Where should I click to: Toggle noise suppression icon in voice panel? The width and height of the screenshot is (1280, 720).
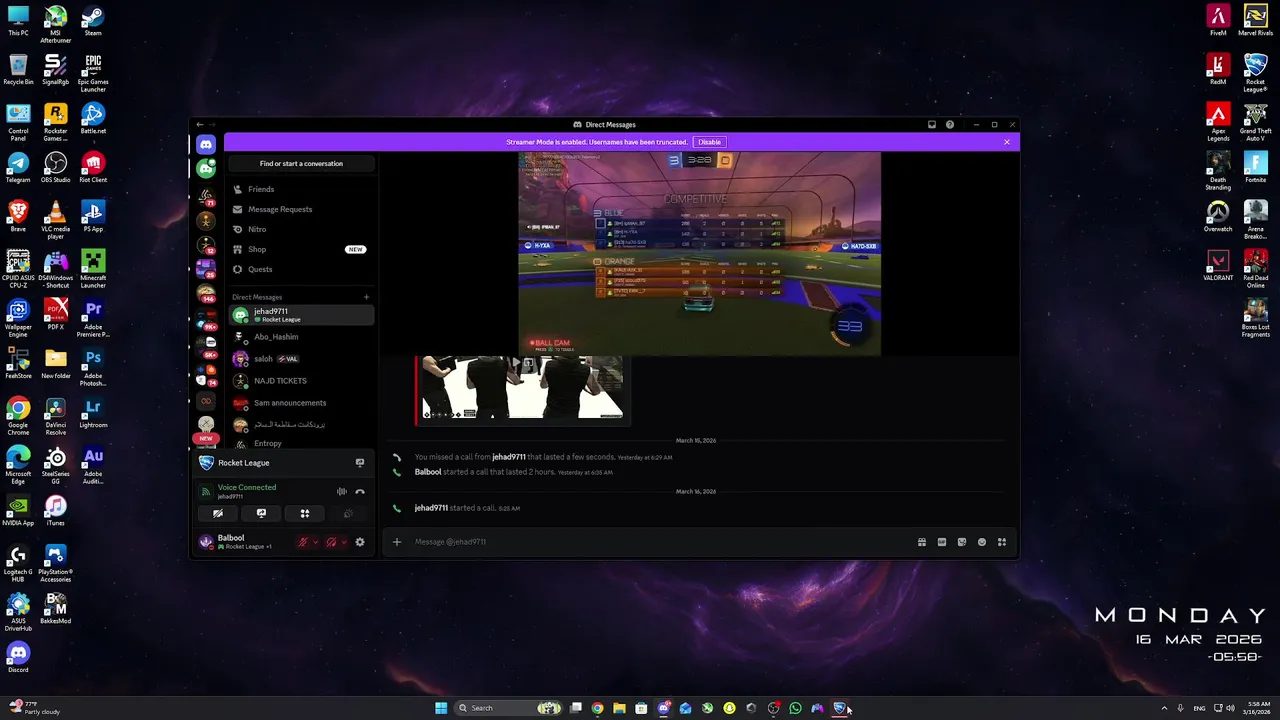[x=342, y=491]
